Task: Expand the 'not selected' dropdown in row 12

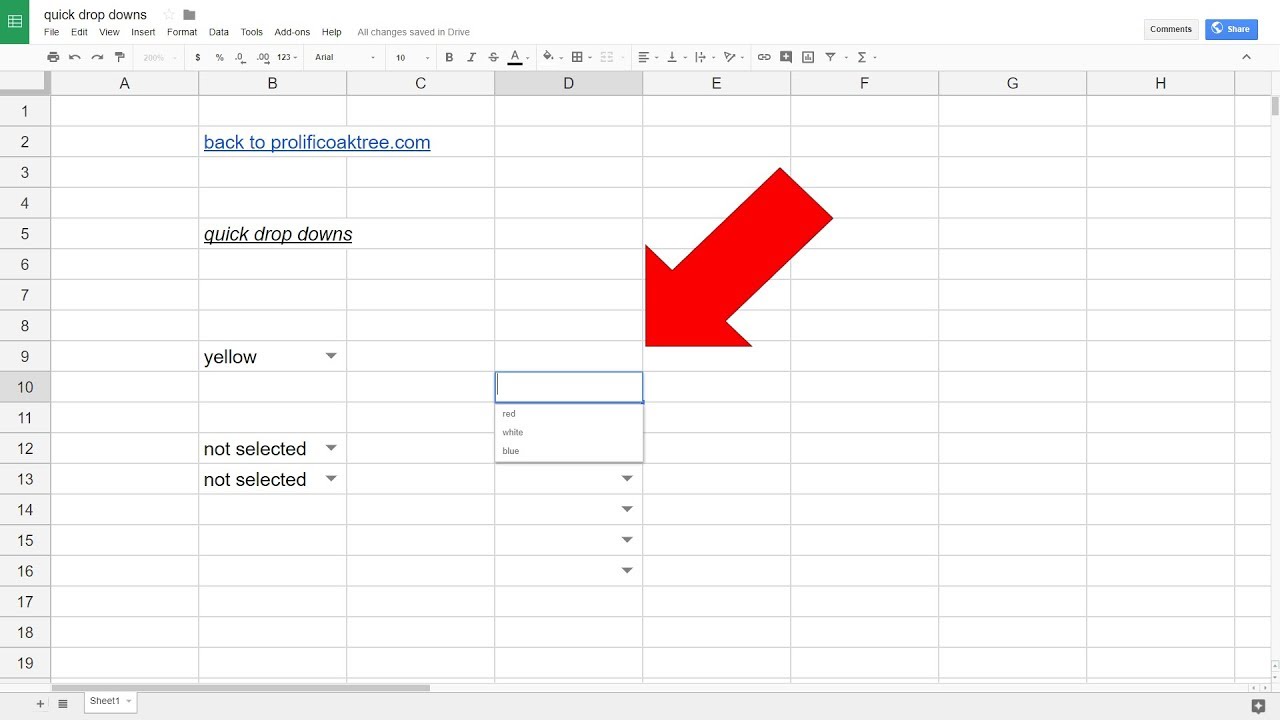Action: click(331, 448)
